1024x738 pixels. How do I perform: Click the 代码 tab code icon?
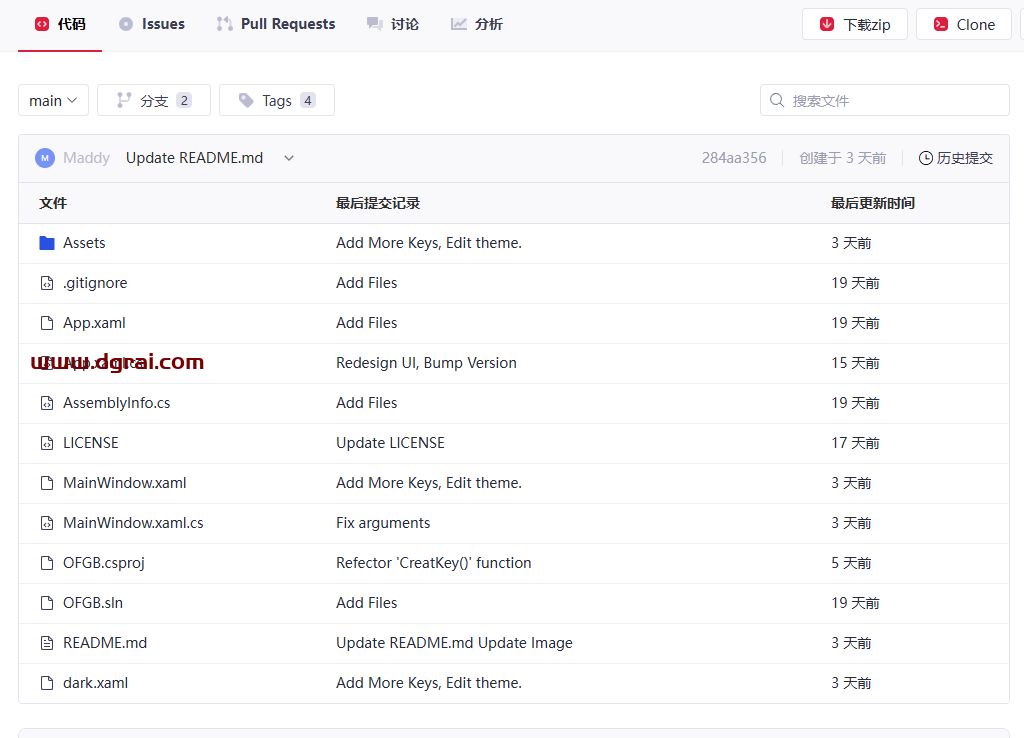pos(42,24)
